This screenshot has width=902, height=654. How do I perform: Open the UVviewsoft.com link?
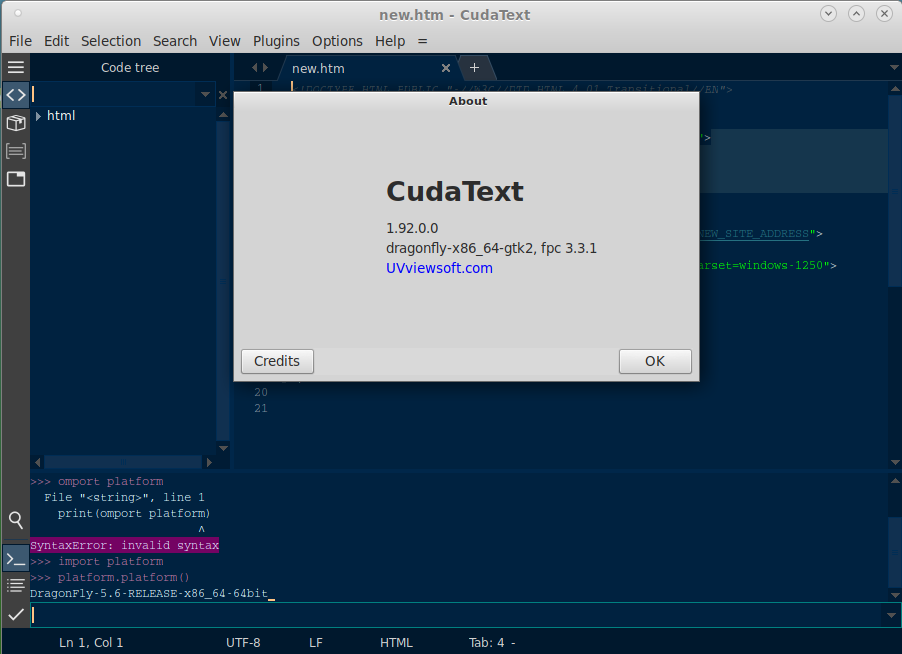click(439, 268)
